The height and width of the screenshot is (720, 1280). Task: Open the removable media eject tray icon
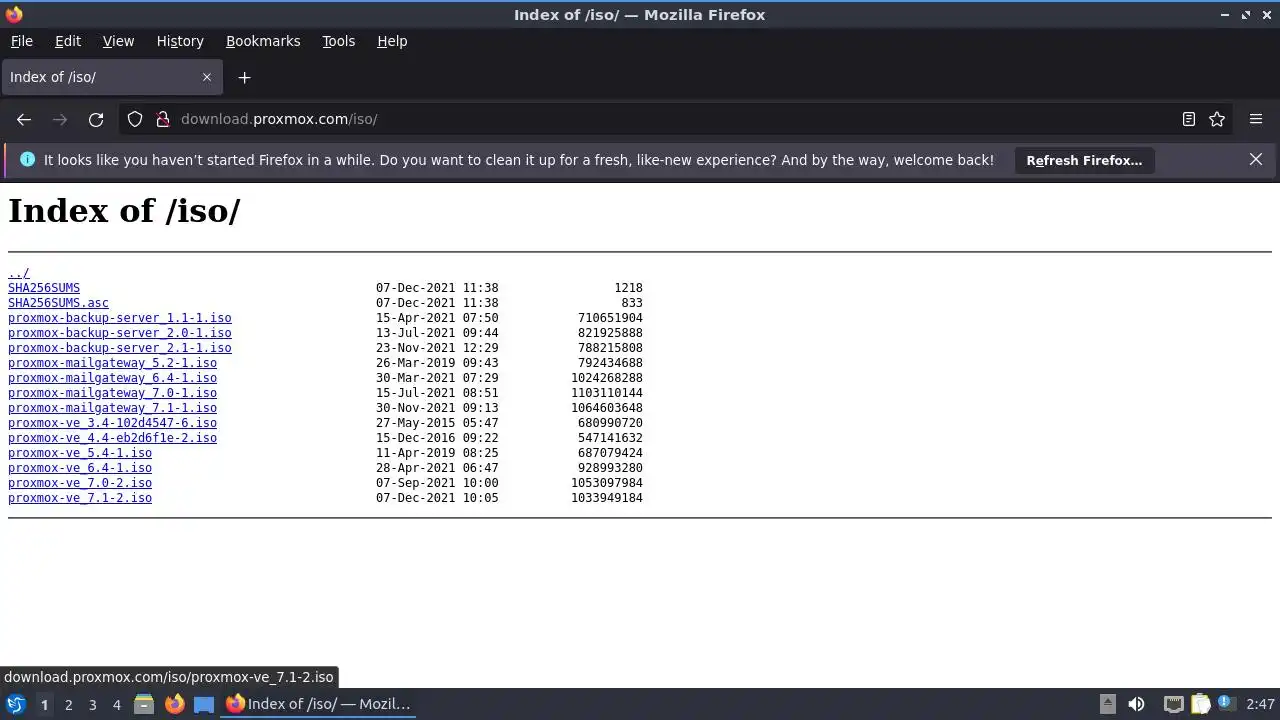[x=1108, y=704]
